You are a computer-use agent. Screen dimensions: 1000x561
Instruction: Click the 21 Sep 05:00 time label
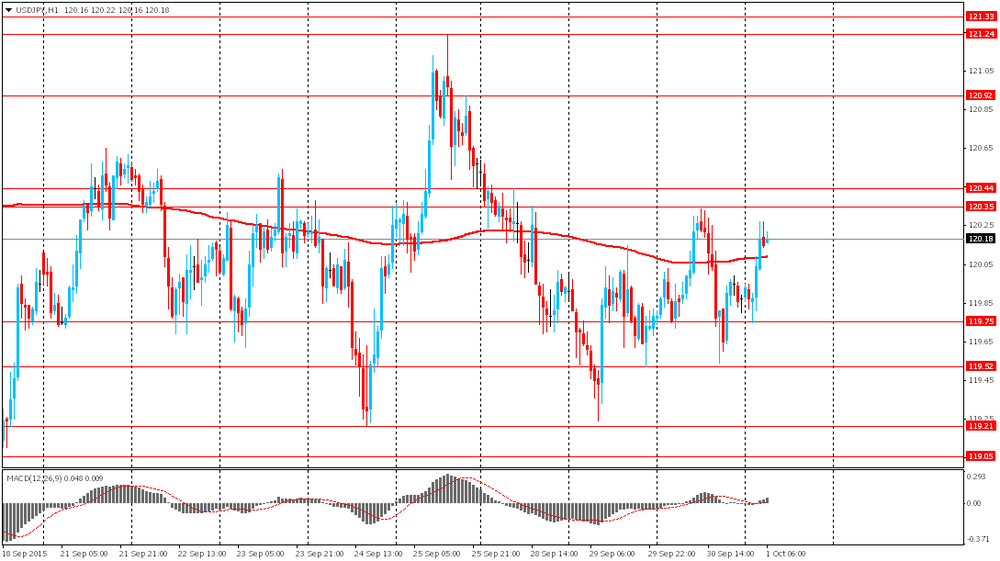[x=84, y=553]
